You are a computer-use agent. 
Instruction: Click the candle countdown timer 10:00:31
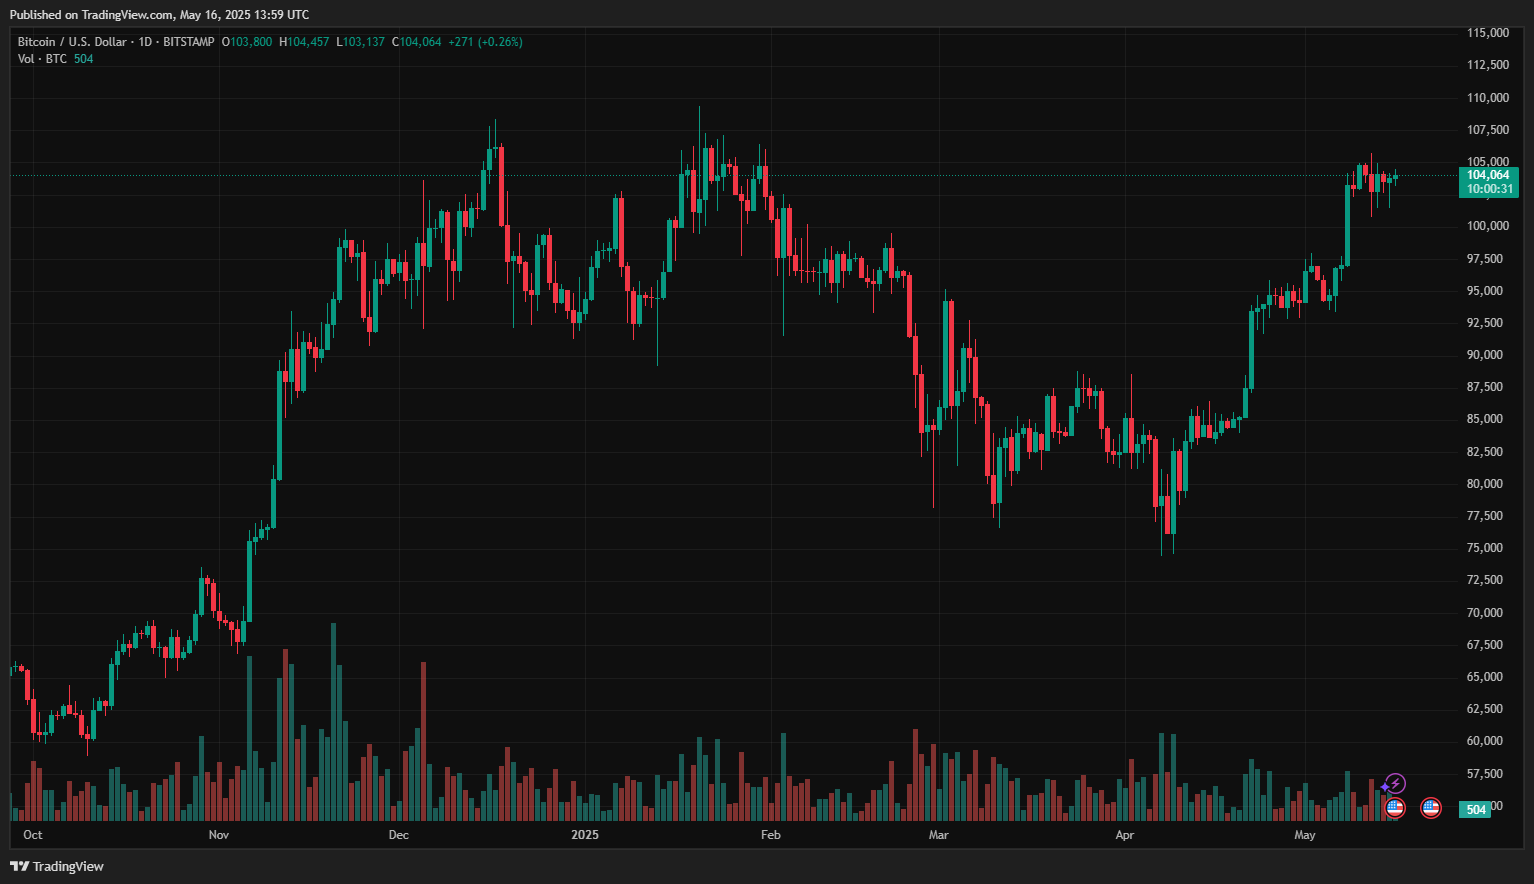point(1489,189)
